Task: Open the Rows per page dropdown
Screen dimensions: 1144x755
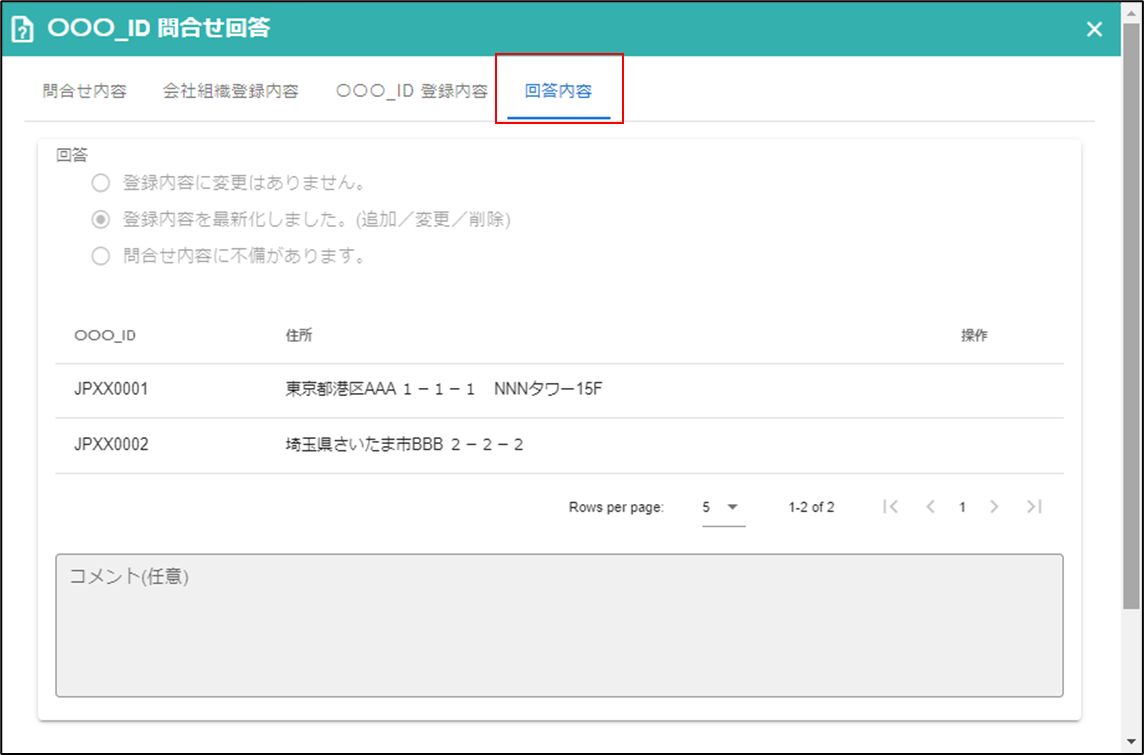Action: [x=723, y=507]
